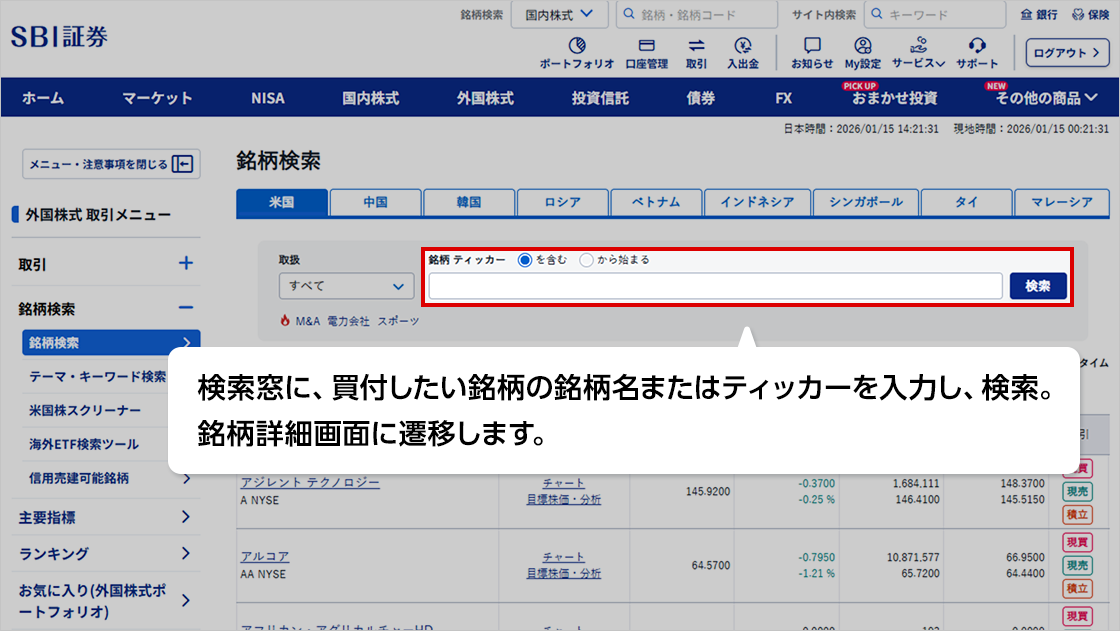Click the ticker search input field

pyautogui.click(x=715, y=286)
